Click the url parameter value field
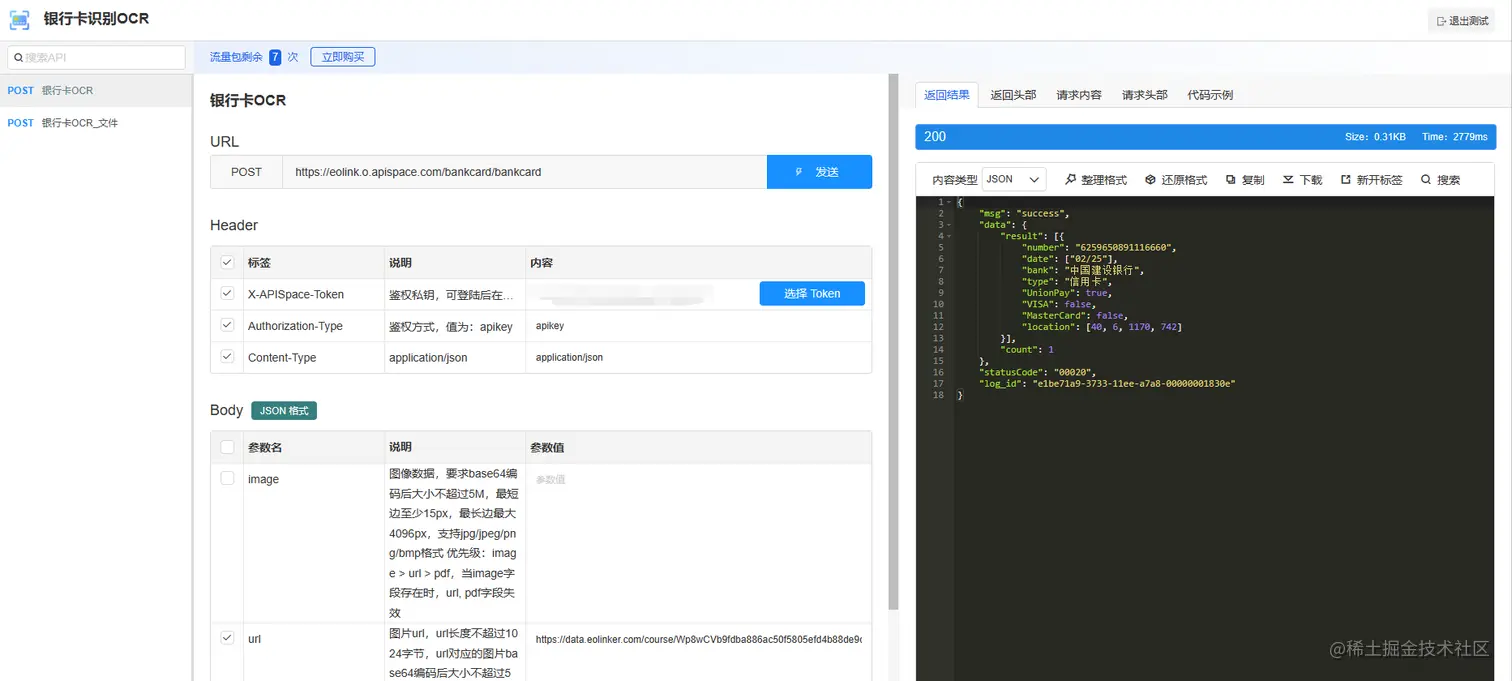The image size is (1512, 681). click(x=698, y=639)
